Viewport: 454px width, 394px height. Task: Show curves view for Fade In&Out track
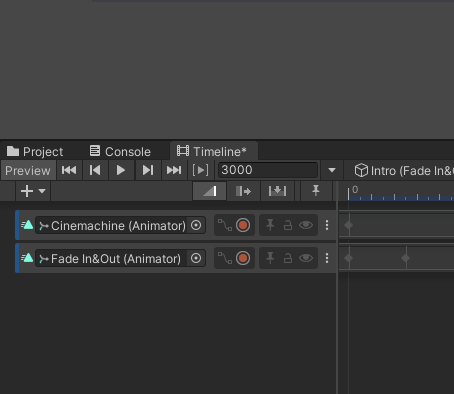tap(225, 258)
